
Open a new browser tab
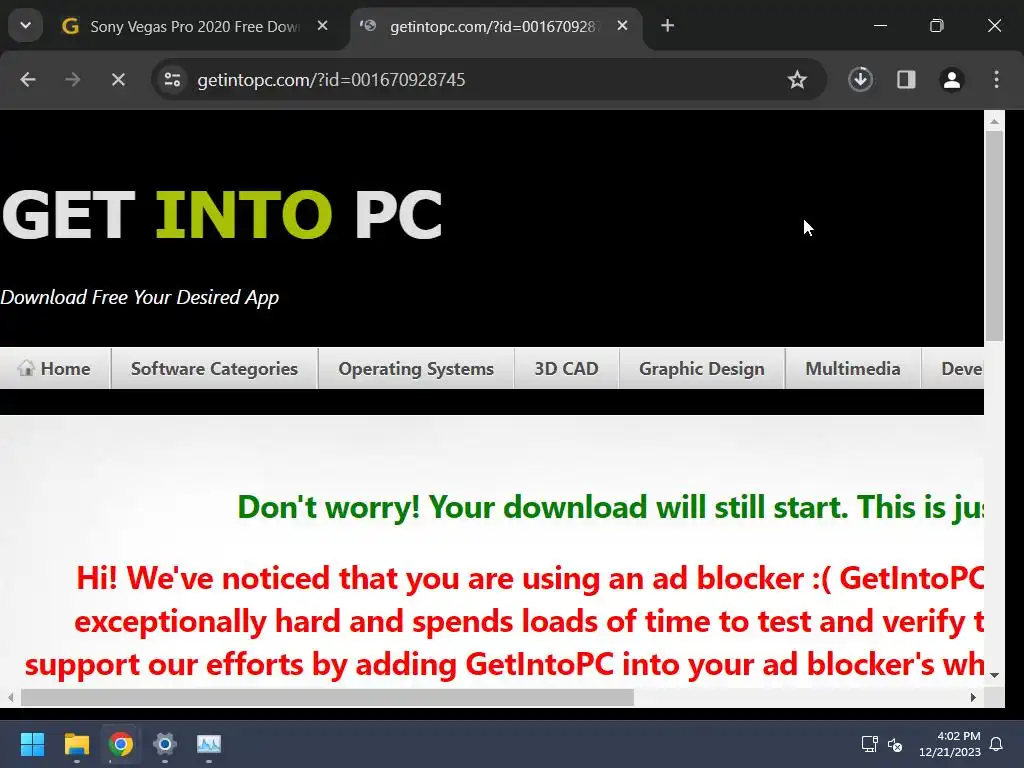pyautogui.click(x=667, y=26)
